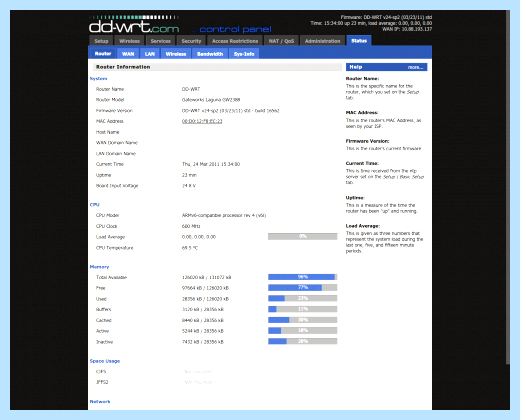Click the Active memory bar

click(302, 330)
